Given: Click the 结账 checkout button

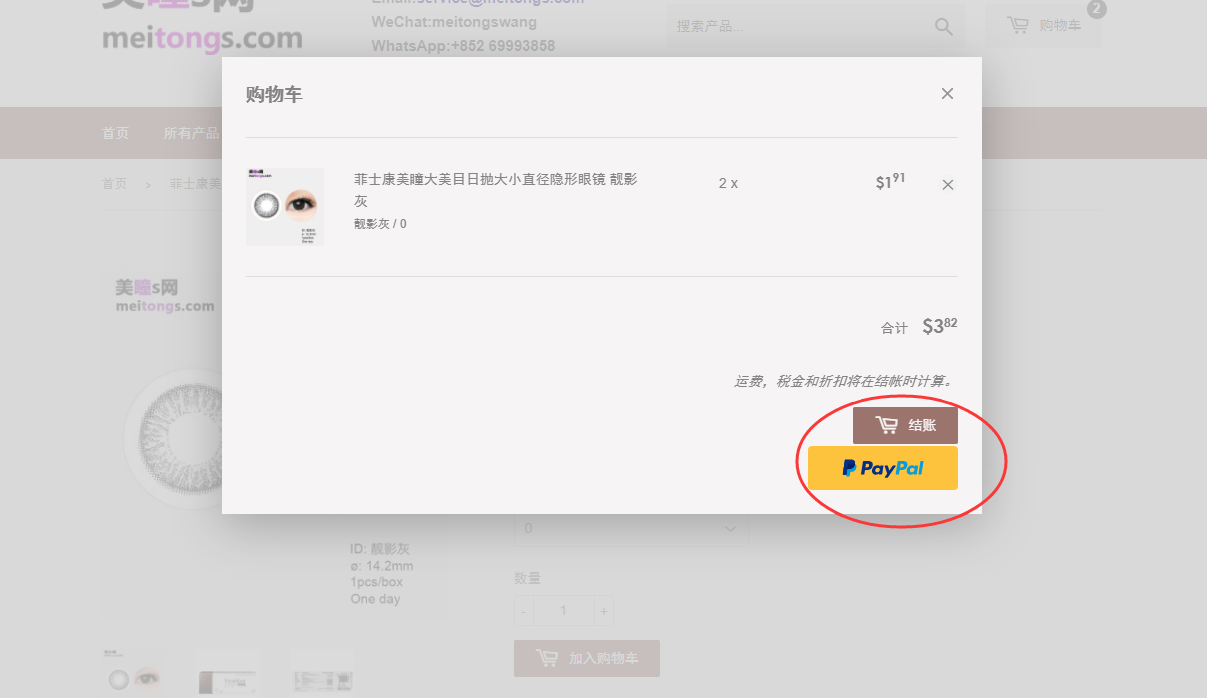Looking at the screenshot, I should tap(905, 425).
